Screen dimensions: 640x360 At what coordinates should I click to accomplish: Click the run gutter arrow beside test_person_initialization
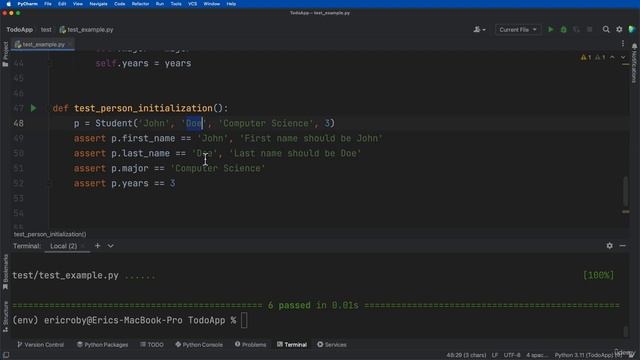(x=33, y=108)
